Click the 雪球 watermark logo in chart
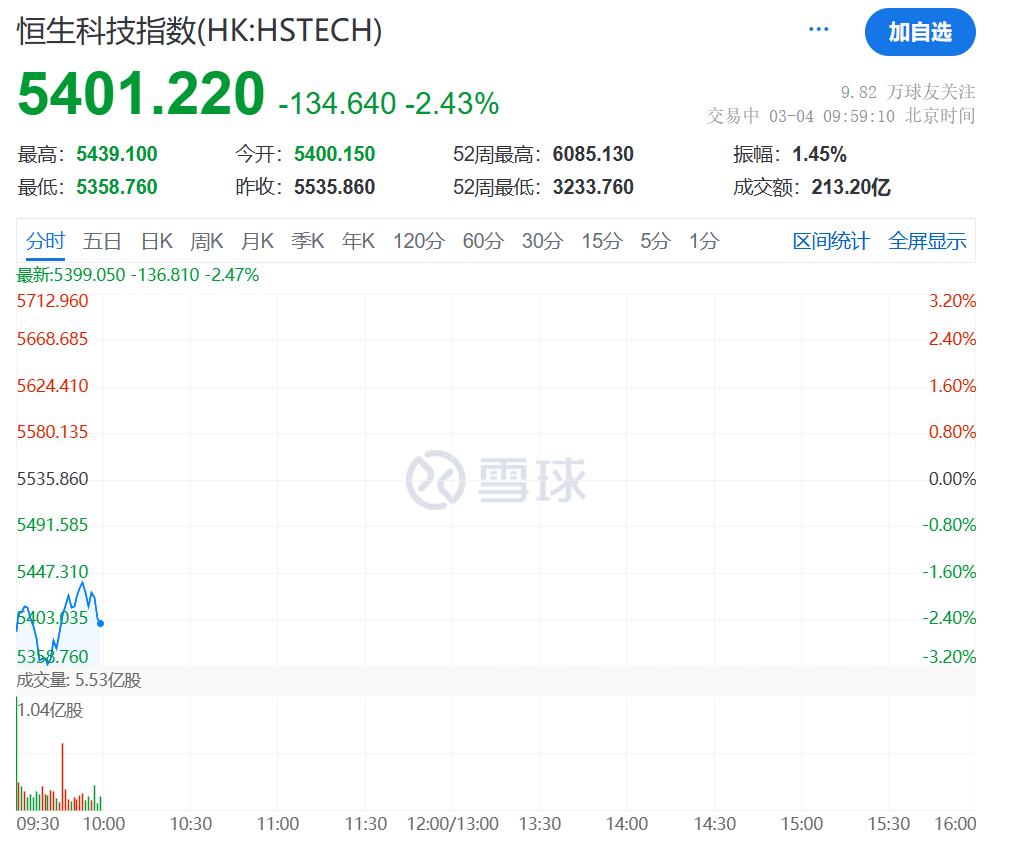The width and height of the screenshot is (1011, 844). [496, 480]
